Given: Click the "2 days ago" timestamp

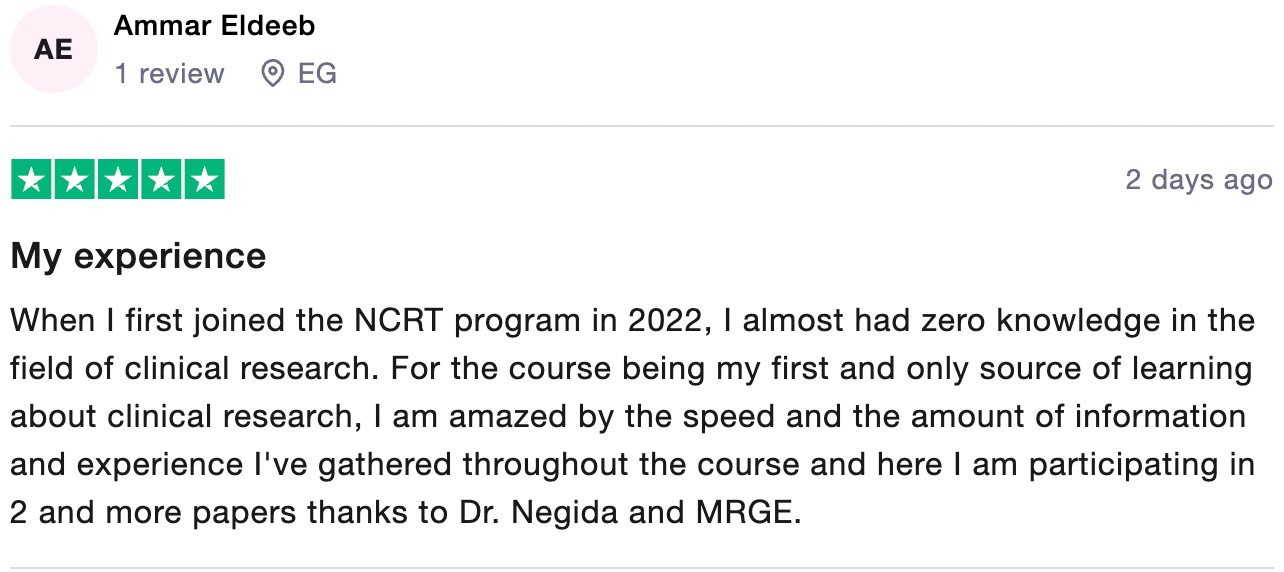Looking at the screenshot, I should (1198, 180).
